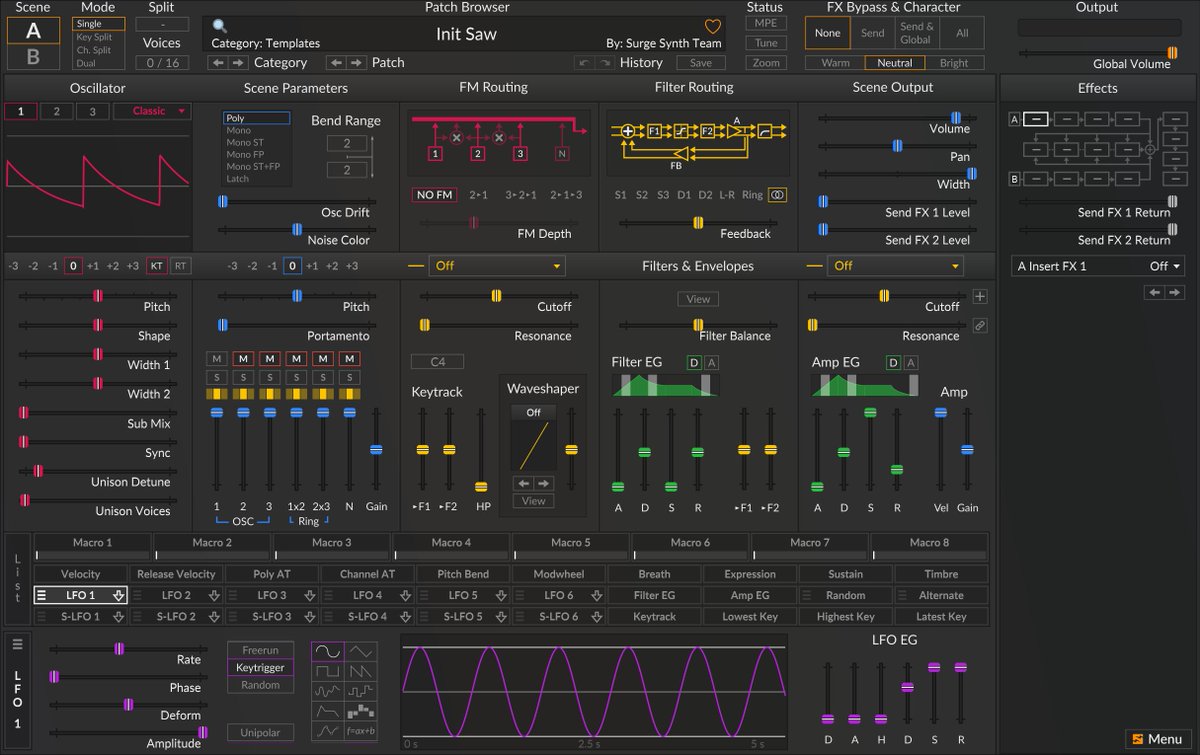The width and height of the screenshot is (1200, 755).
Task: Click the patch search magnifier icon
Action: tap(219, 26)
